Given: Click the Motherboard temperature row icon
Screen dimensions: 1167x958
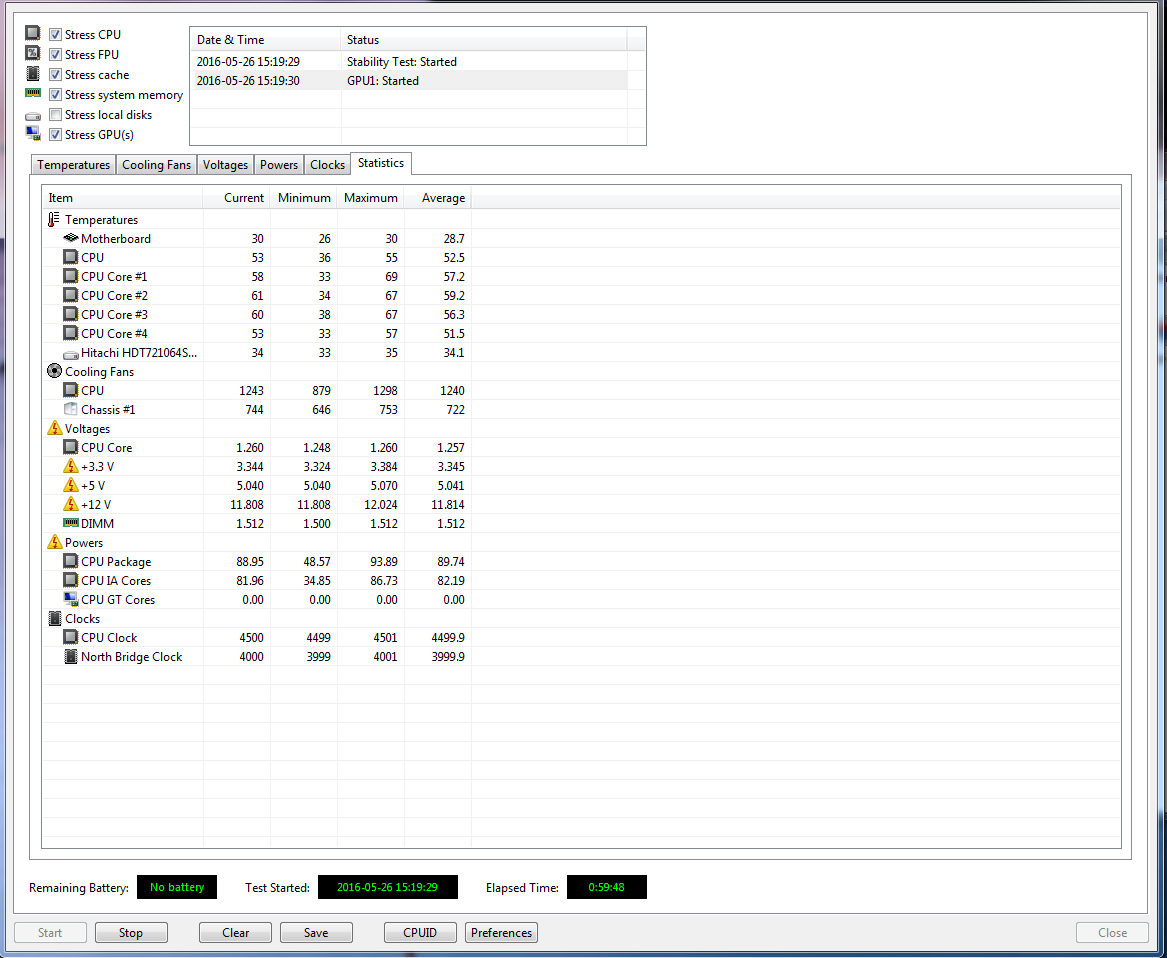Looking at the screenshot, I should (71, 239).
